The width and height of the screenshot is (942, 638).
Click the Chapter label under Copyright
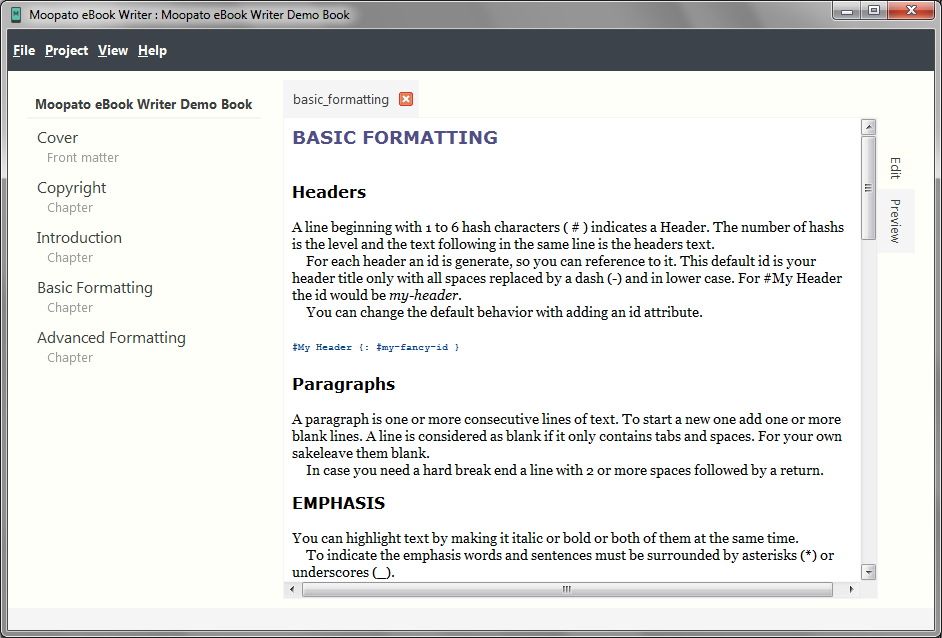click(x=70, y=208)
